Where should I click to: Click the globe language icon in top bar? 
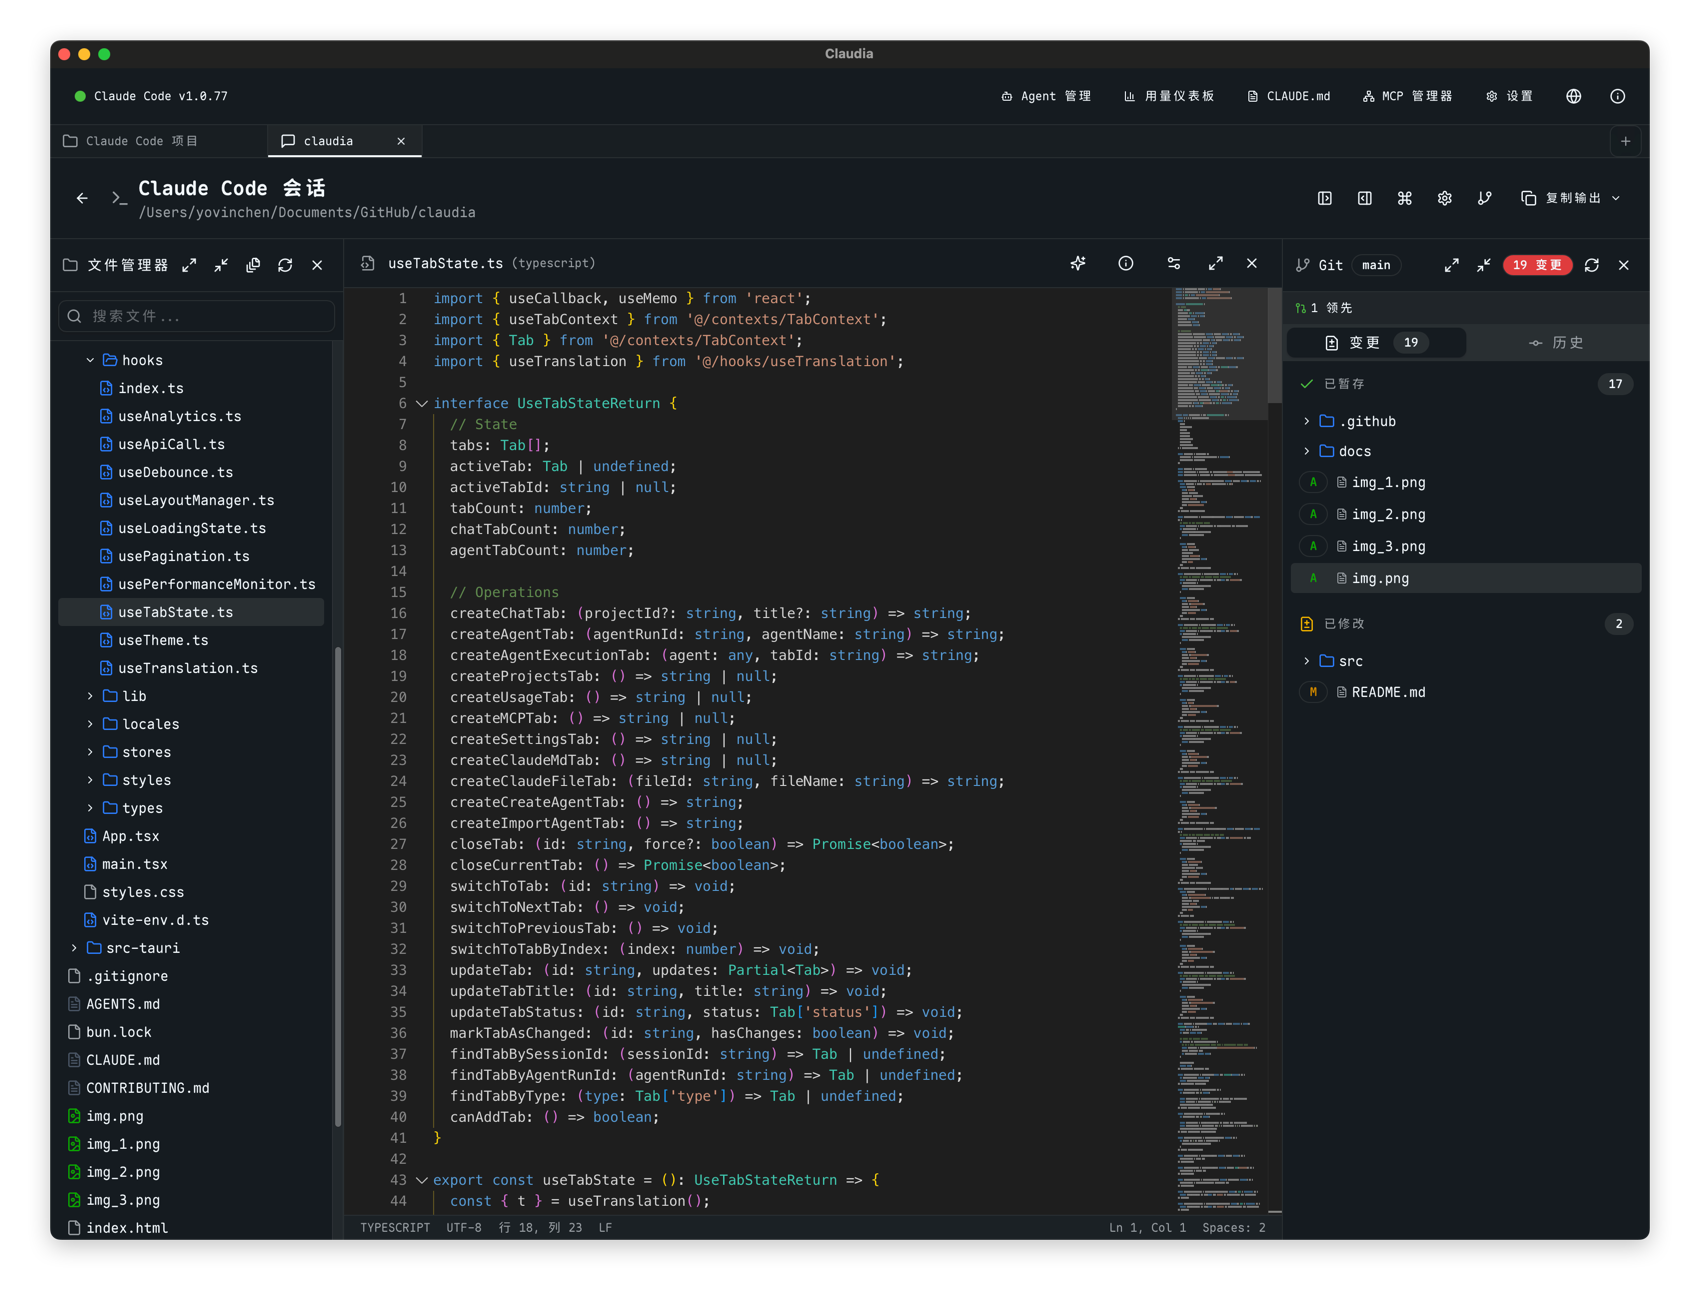(x=1574, y=96)
